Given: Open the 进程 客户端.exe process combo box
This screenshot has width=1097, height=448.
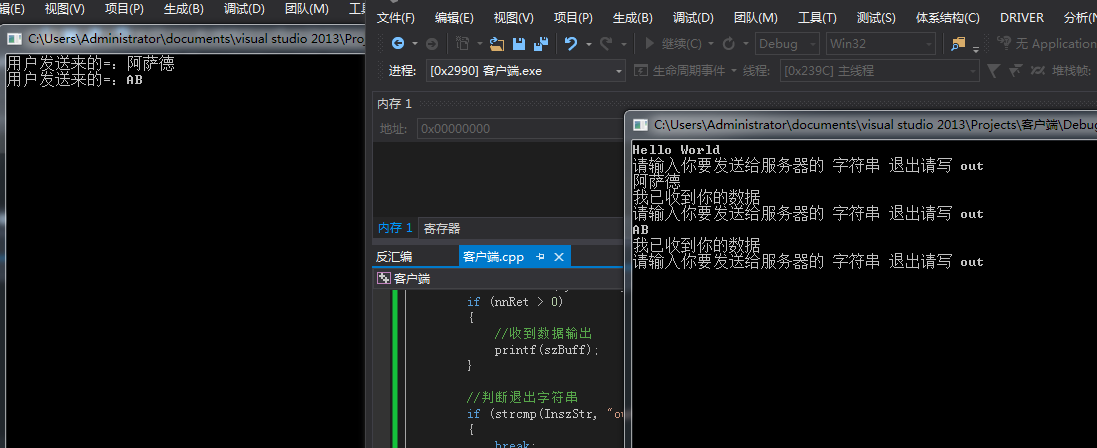Looking at the screenshot, I should click(525, 71).
